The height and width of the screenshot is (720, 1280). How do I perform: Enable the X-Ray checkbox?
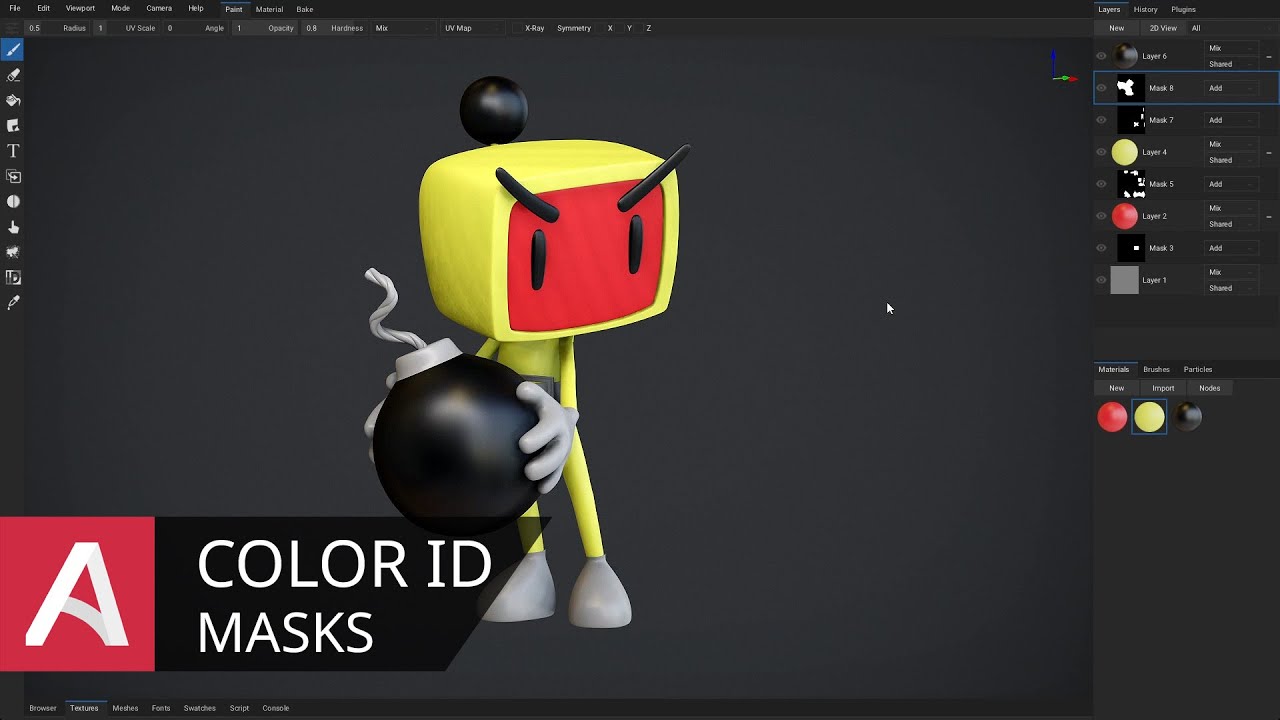point(517,28)
